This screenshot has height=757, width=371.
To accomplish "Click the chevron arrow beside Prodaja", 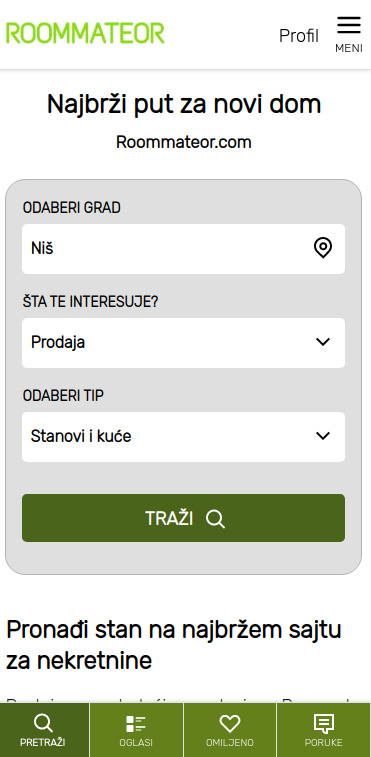I will 323,342.
